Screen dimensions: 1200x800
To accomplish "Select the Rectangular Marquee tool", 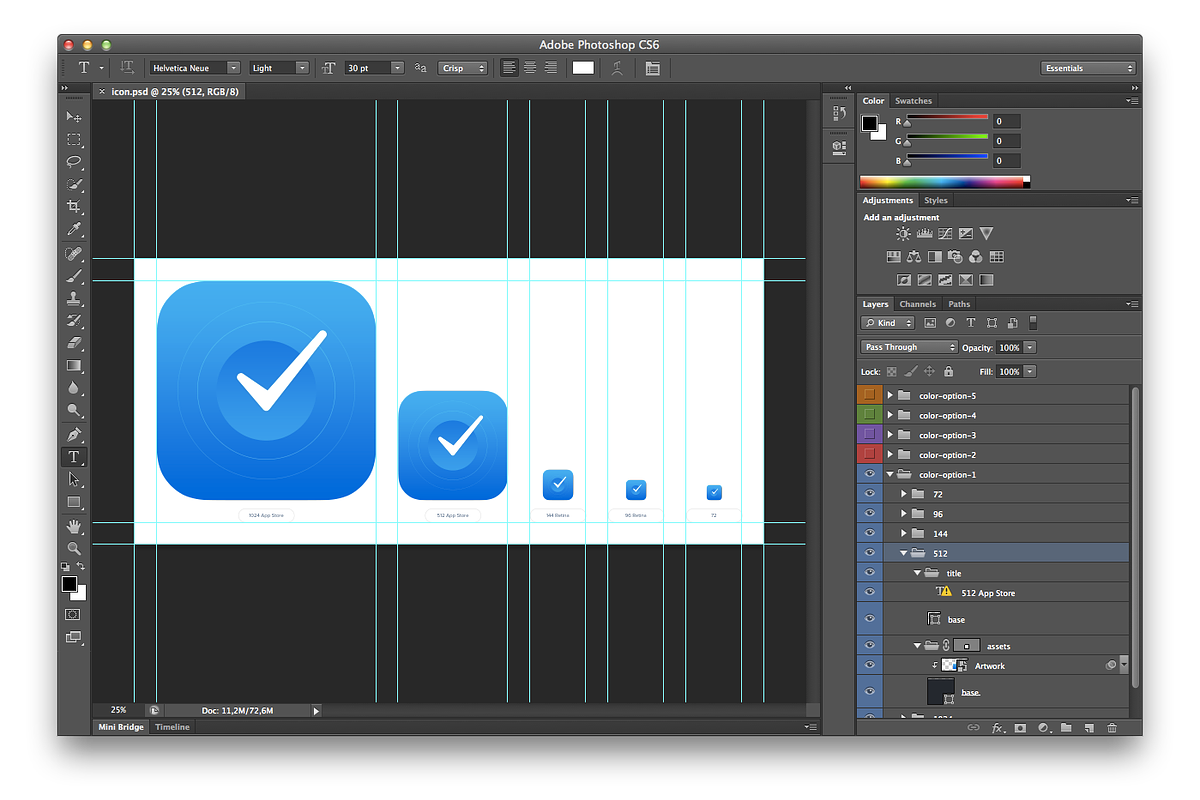I will pyautogui.click(x=74, y=140).
